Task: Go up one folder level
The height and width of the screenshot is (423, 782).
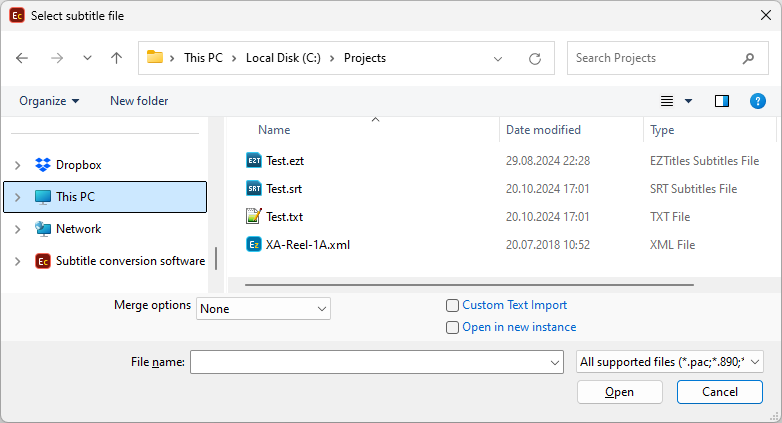Action: click(x=117, y=58)
